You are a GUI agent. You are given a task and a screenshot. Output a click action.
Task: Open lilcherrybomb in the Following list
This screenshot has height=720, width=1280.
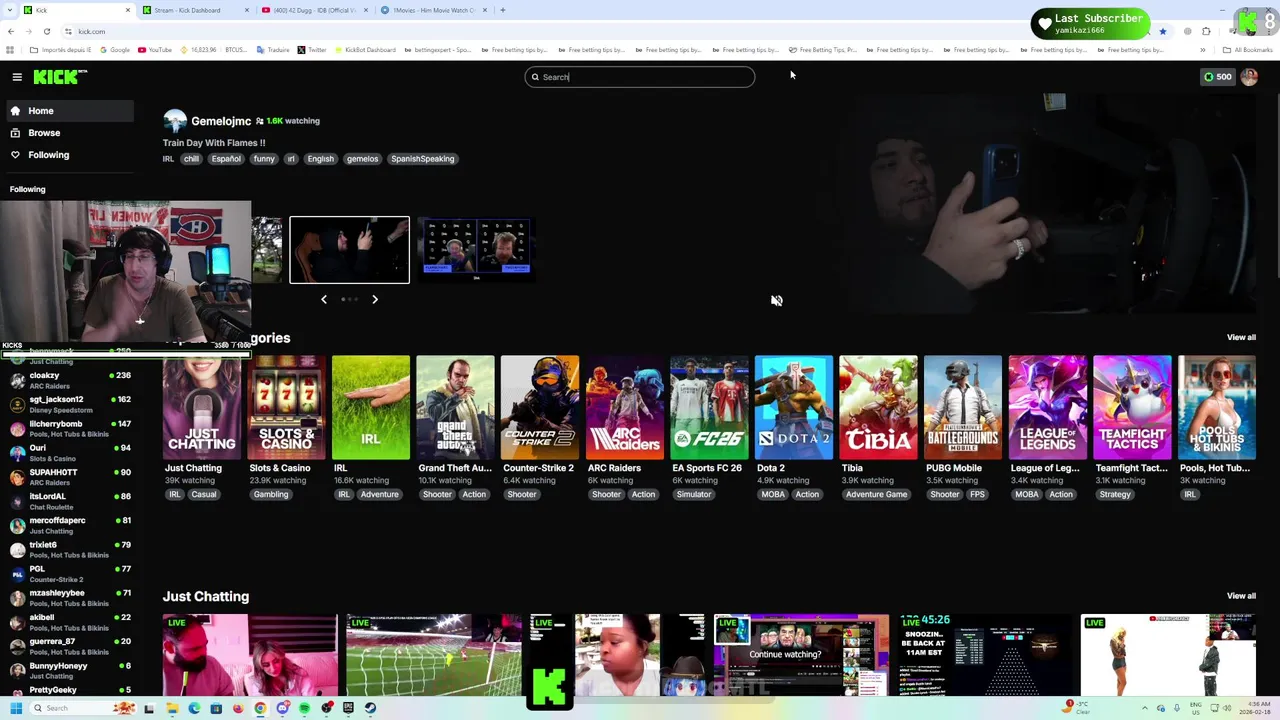click(70, 428)
